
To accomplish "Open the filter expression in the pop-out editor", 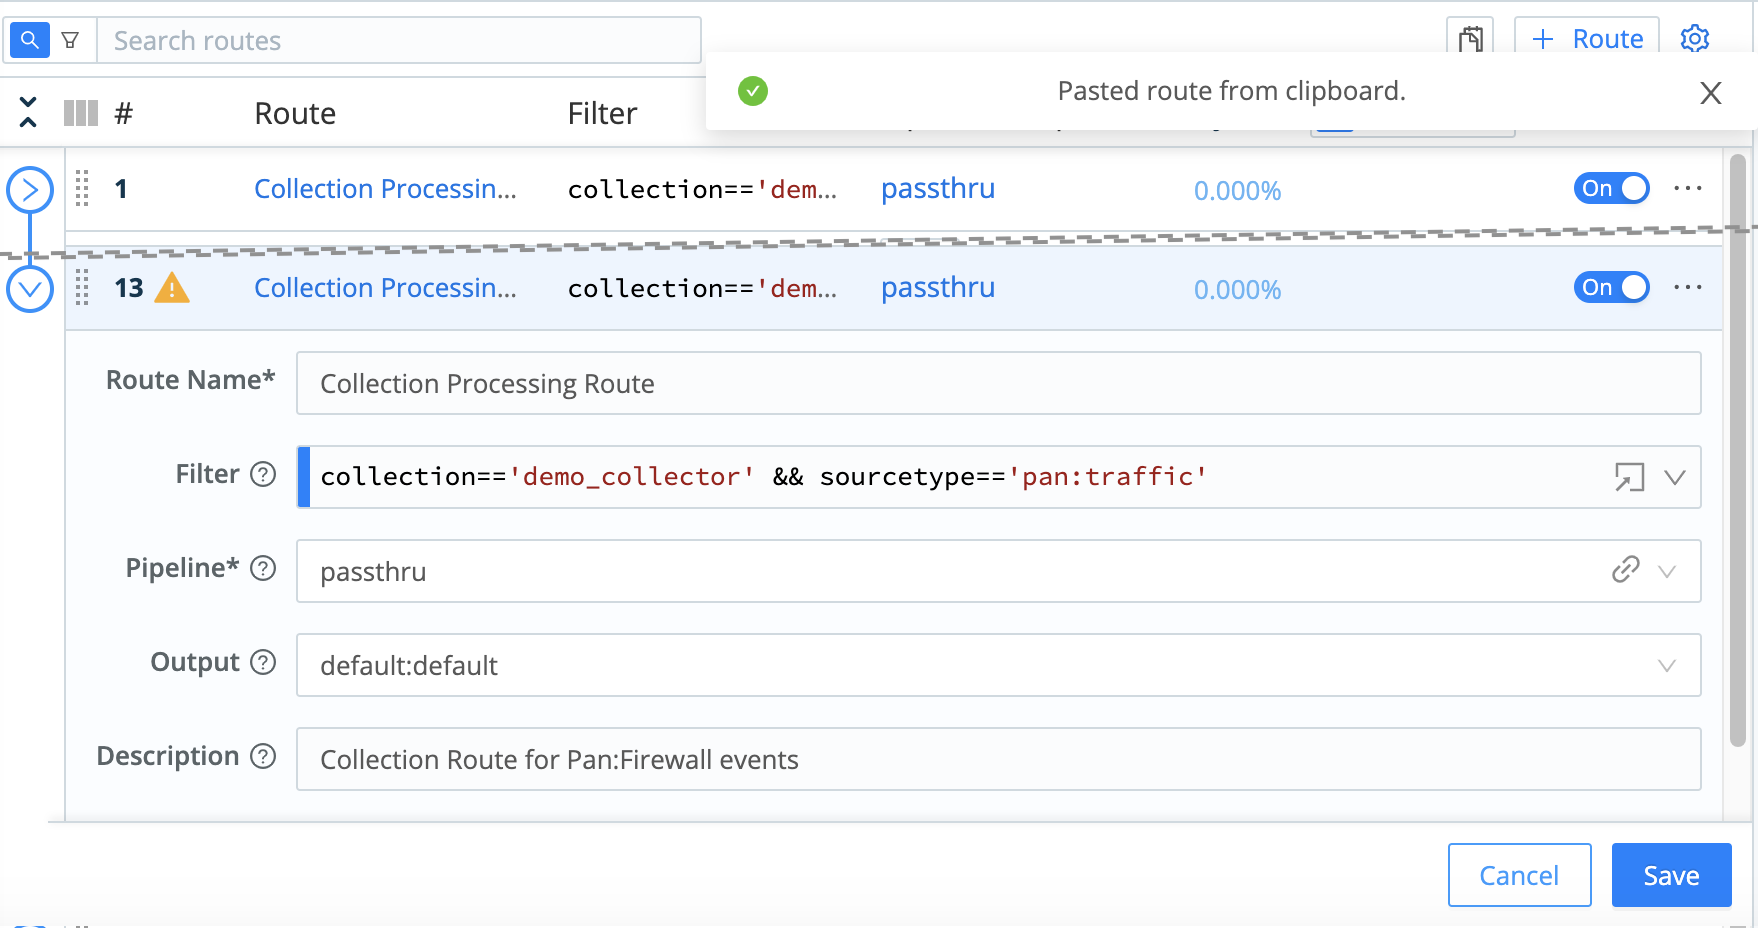I will click(x=1631, y=477).
